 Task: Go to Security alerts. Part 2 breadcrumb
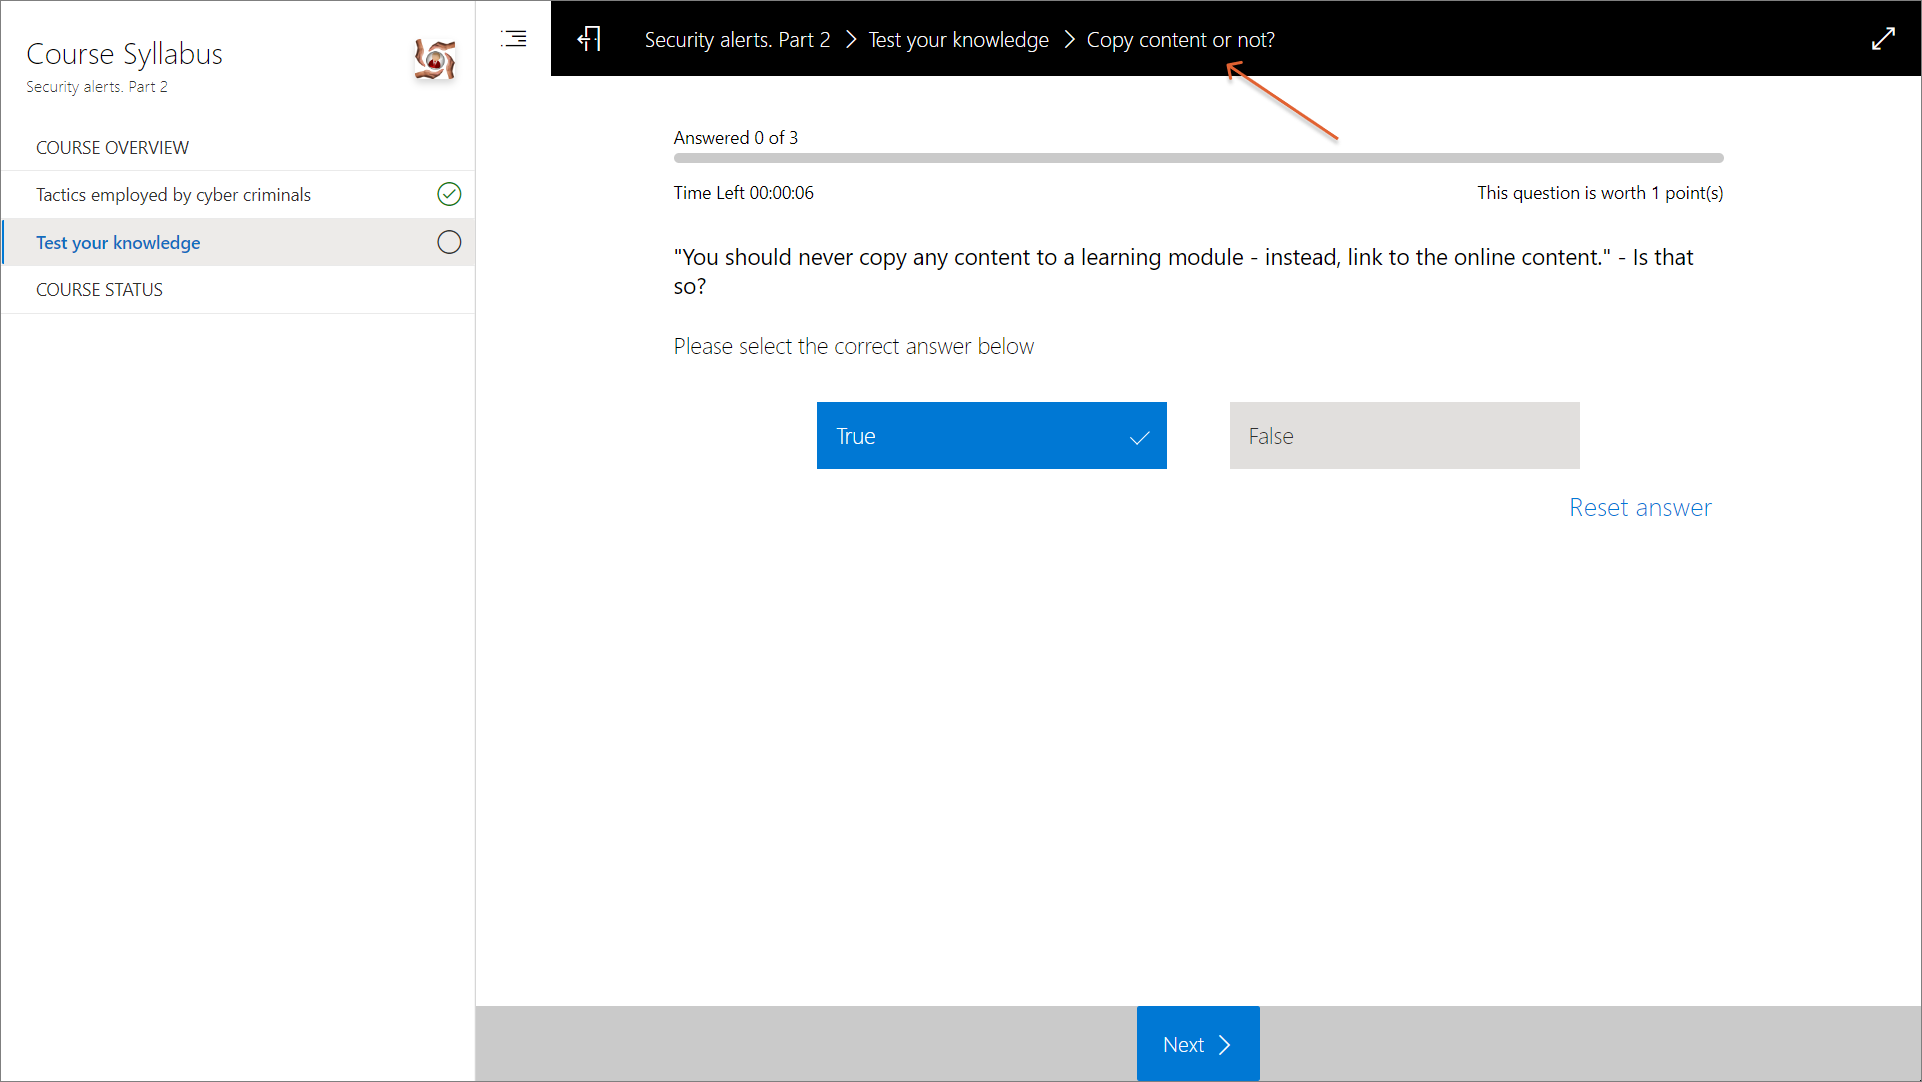coord(737,39)
